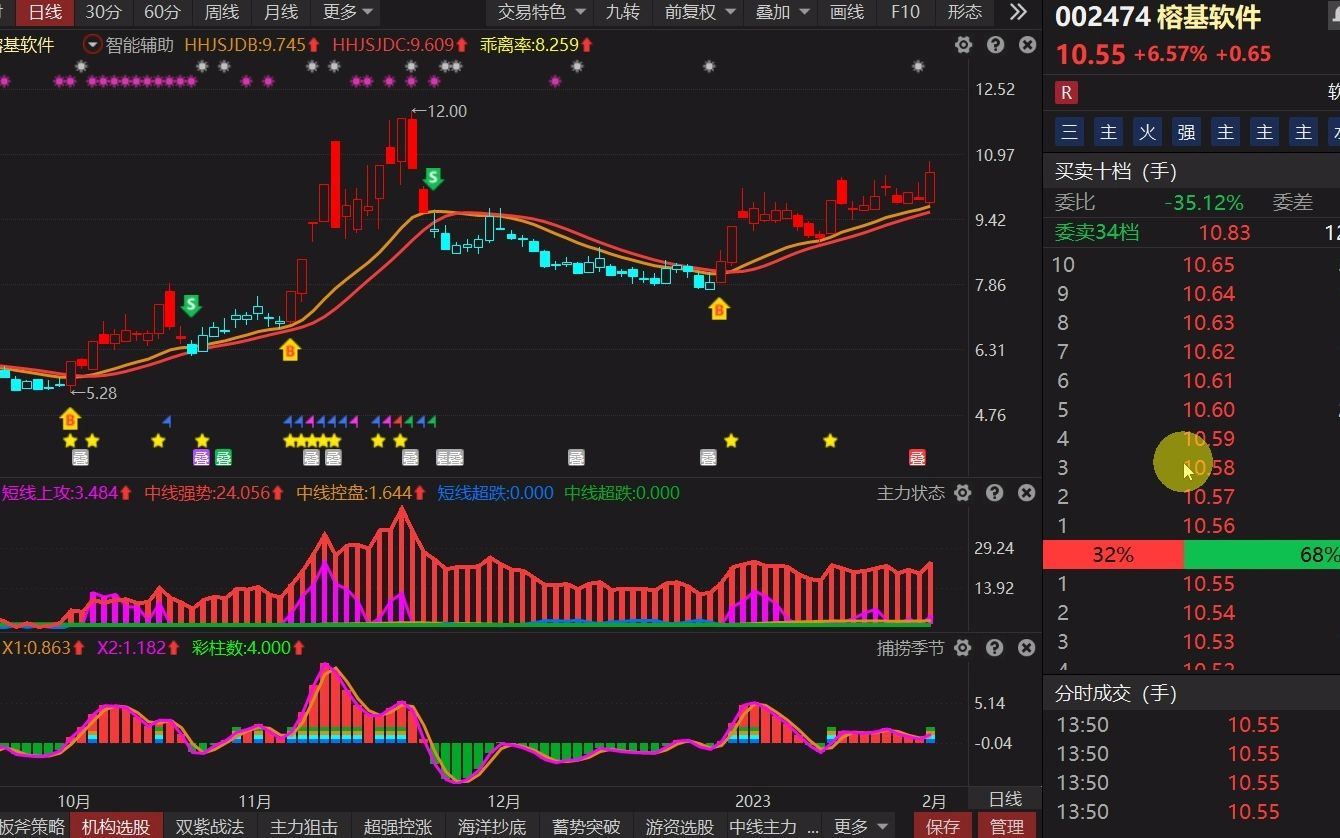Click the stock title 002474 榕基软件
This screenshot has height=838, width=1340.
(1158, 17)
